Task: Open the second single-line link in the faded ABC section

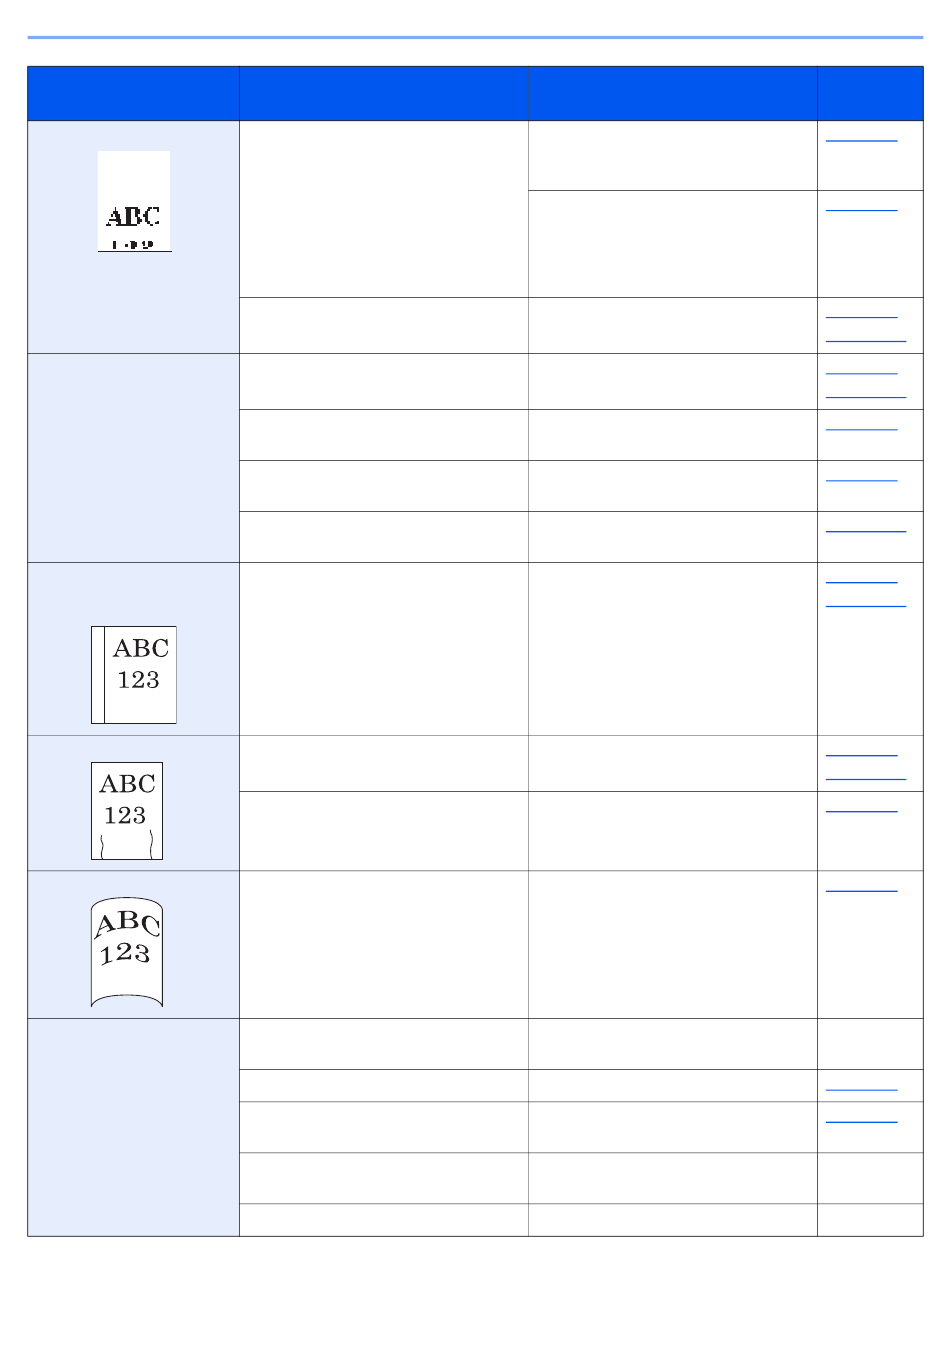Action: (x=862, y=209)
